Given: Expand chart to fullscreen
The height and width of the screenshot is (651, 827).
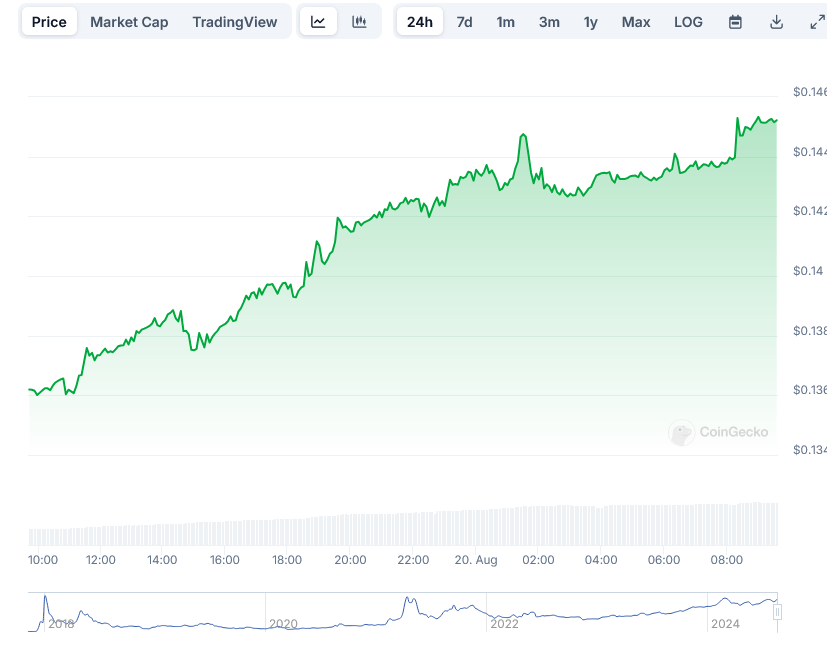Looking at the screenshot, I should click(x=818, y=22).
